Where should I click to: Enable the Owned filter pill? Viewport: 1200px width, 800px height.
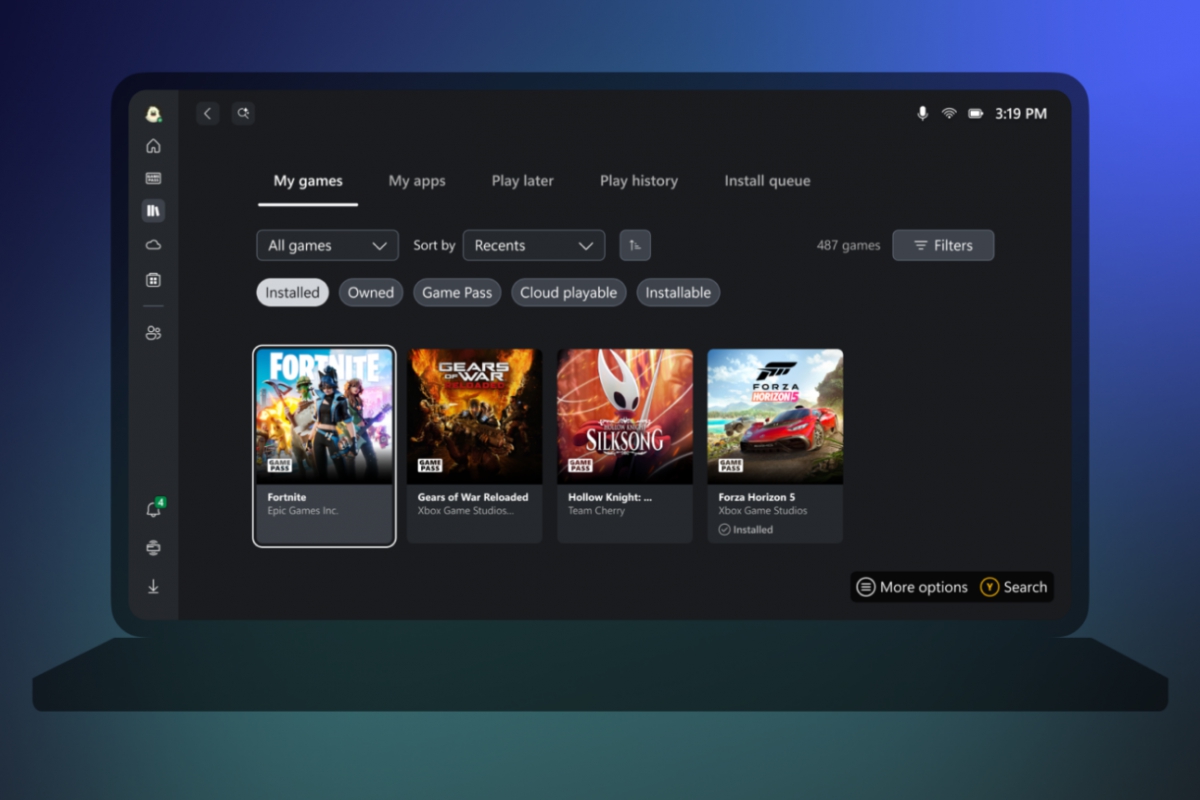[370, 292]
